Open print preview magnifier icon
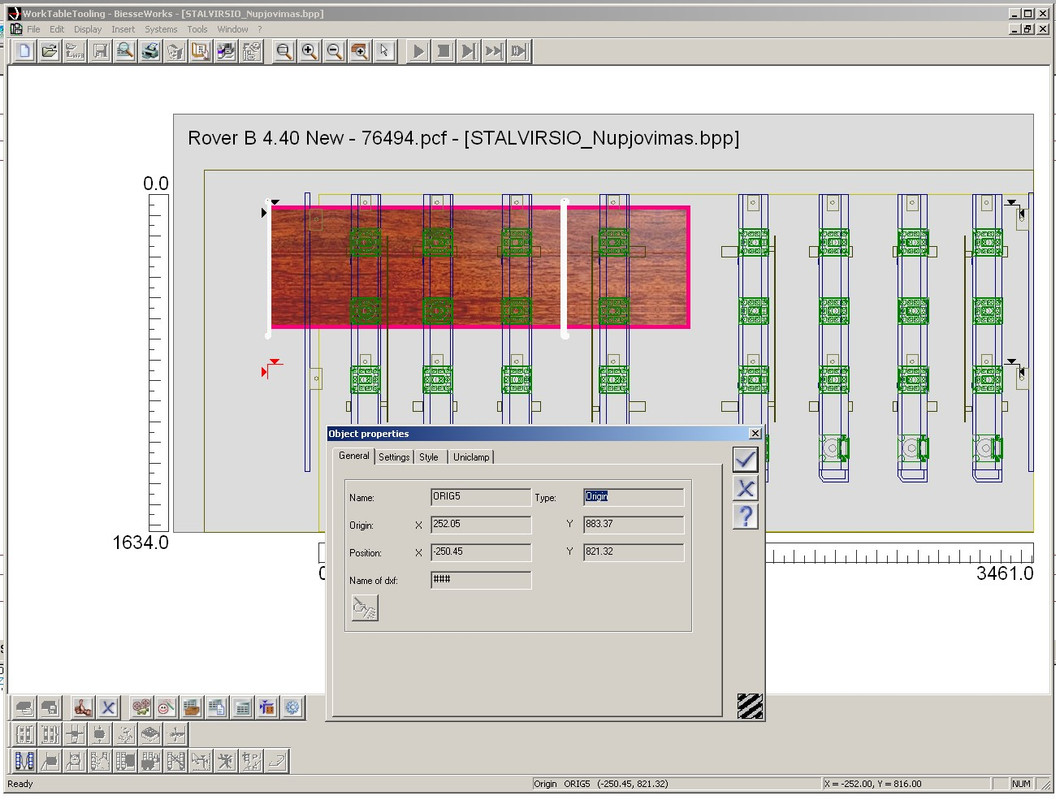The width and height of the screenshot is (1056, 800). 125,51
